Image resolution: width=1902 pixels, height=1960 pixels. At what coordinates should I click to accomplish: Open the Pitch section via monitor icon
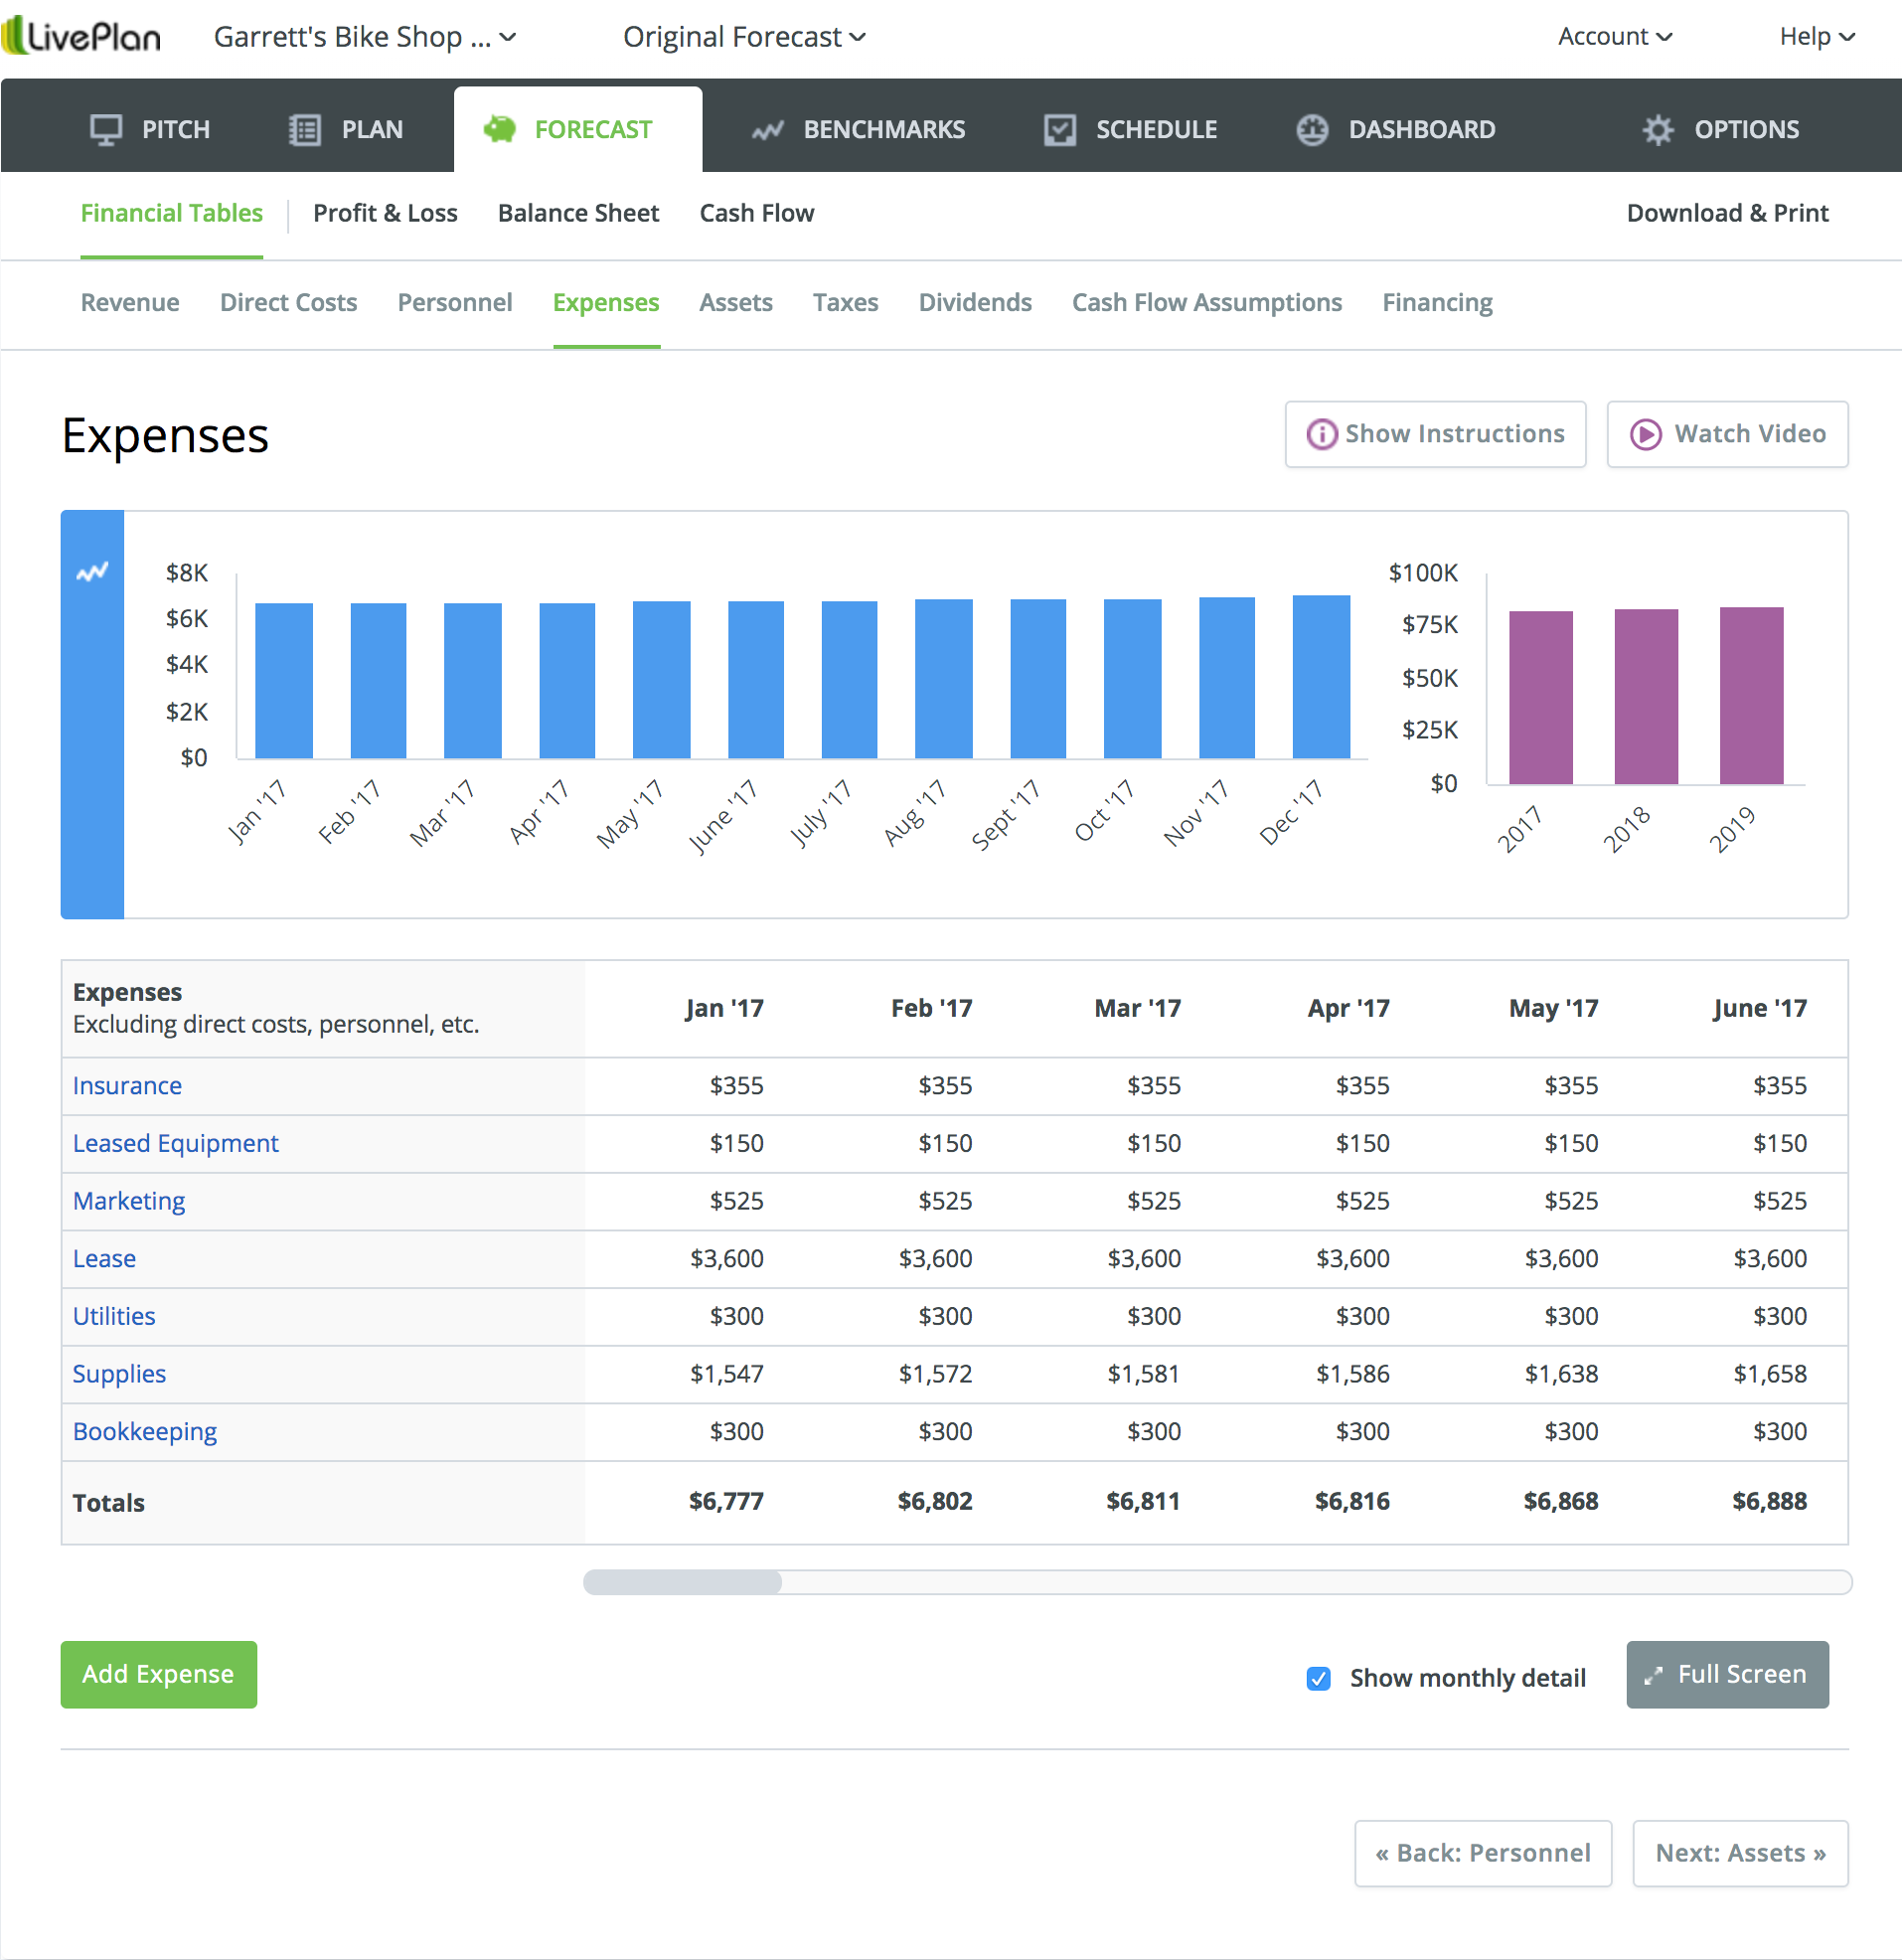tap(103, 128)
